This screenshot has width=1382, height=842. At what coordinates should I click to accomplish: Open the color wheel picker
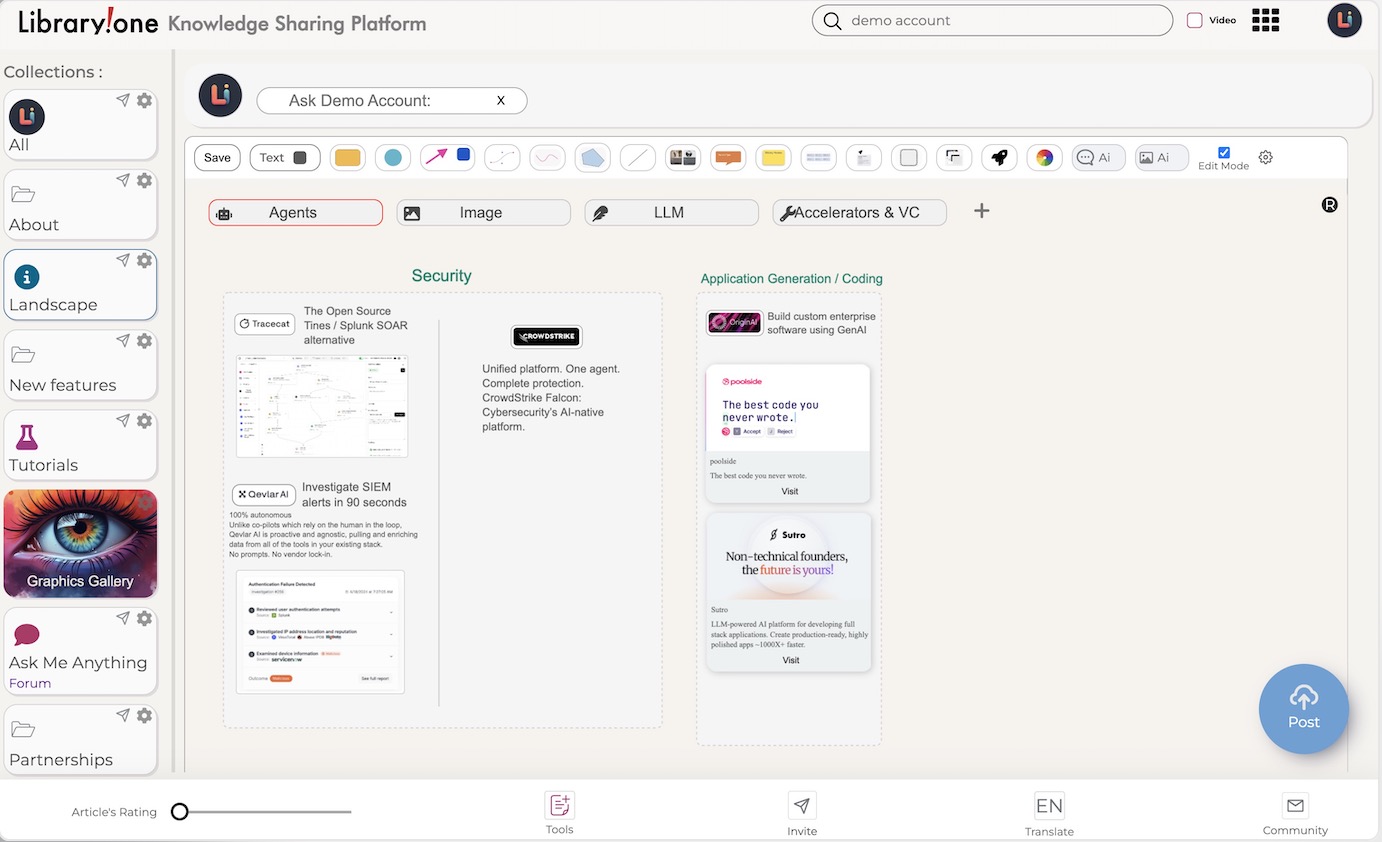click(x=1044, y=158)
